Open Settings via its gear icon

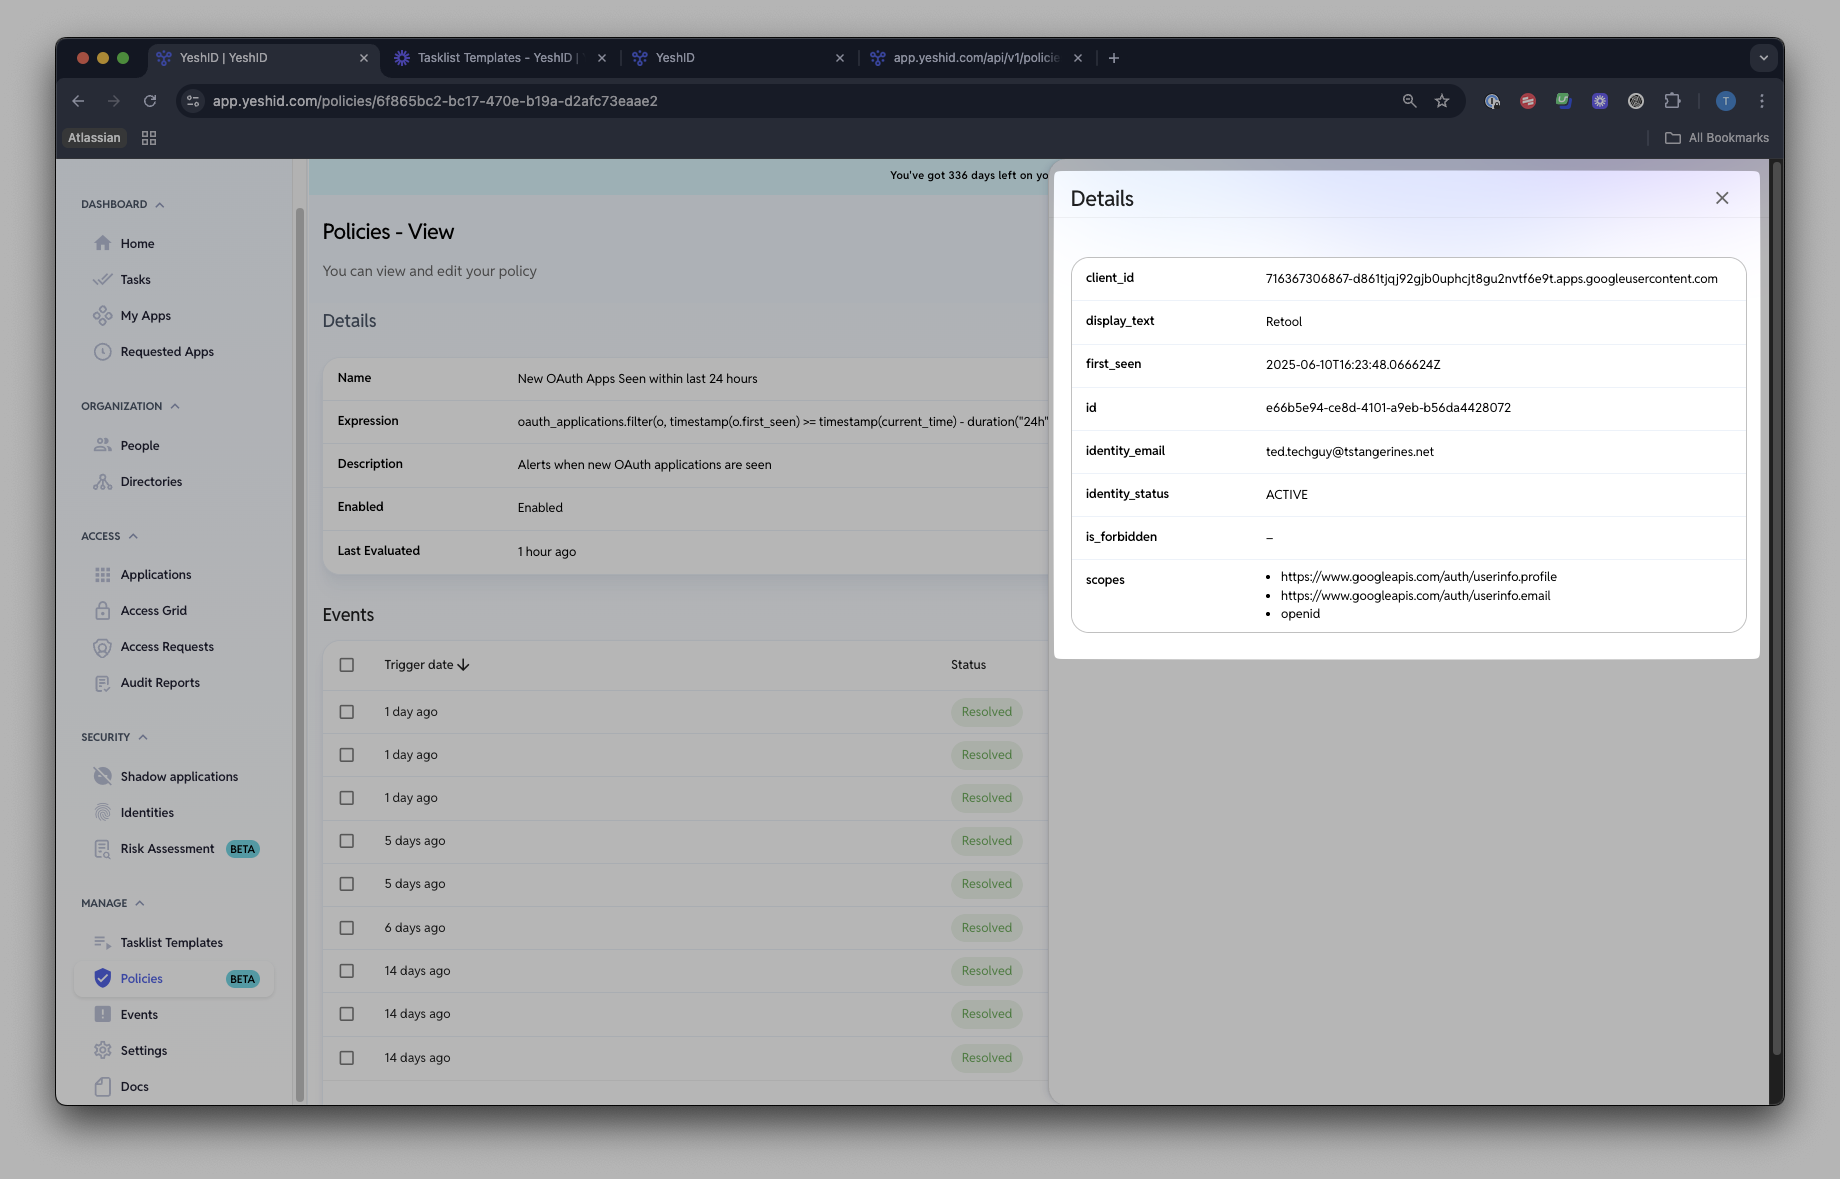pyautogui.click(x=102, y=1050)
